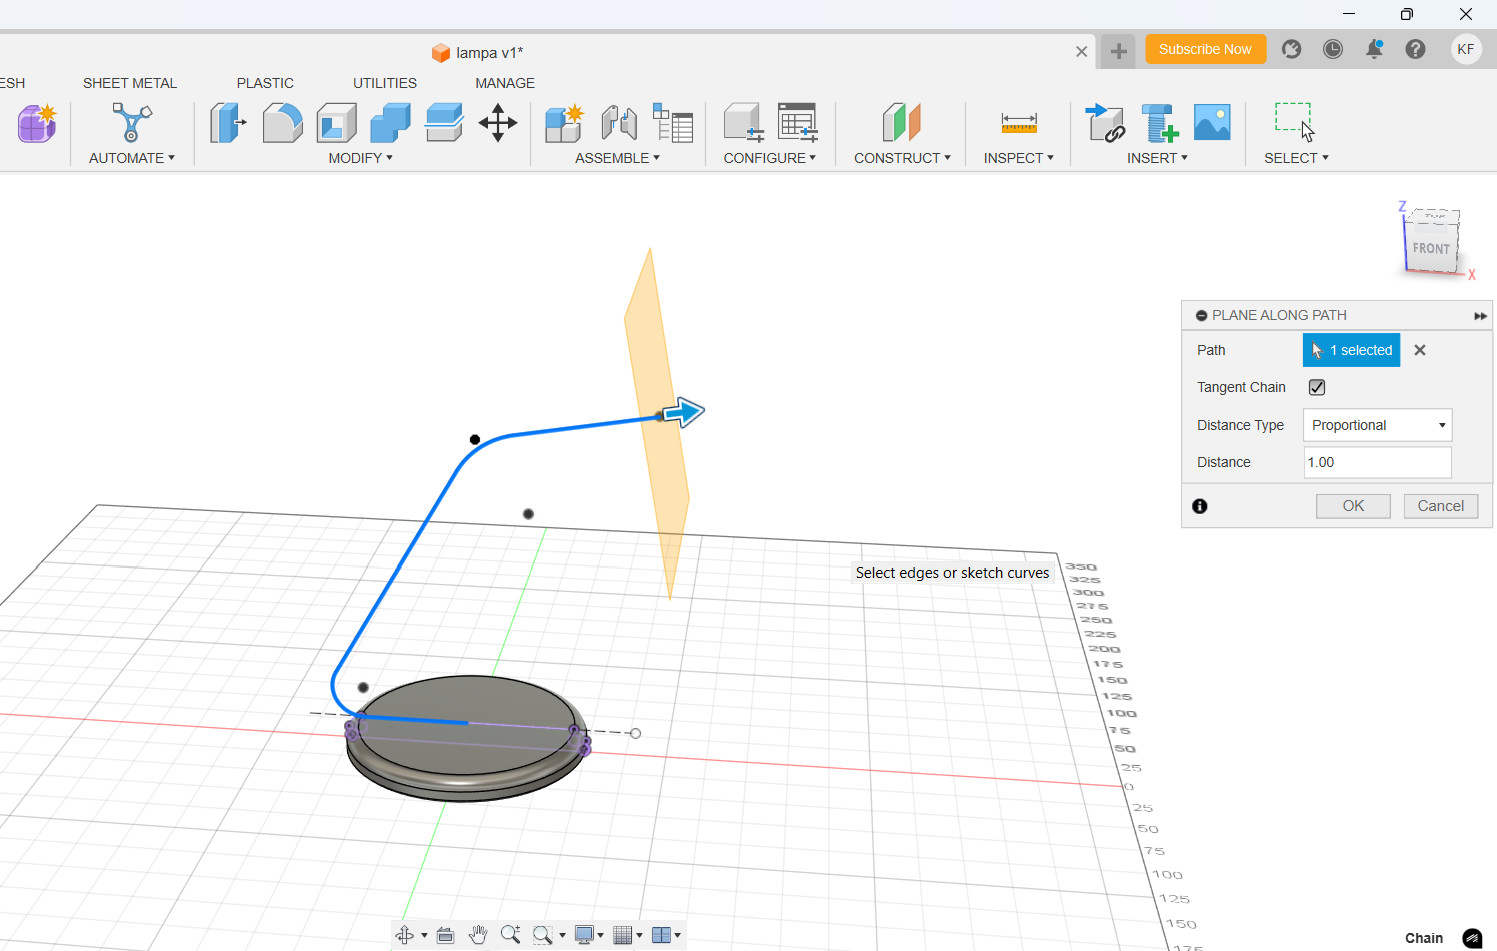
Task: Click the Select window tool icon
Action: 1295,122
